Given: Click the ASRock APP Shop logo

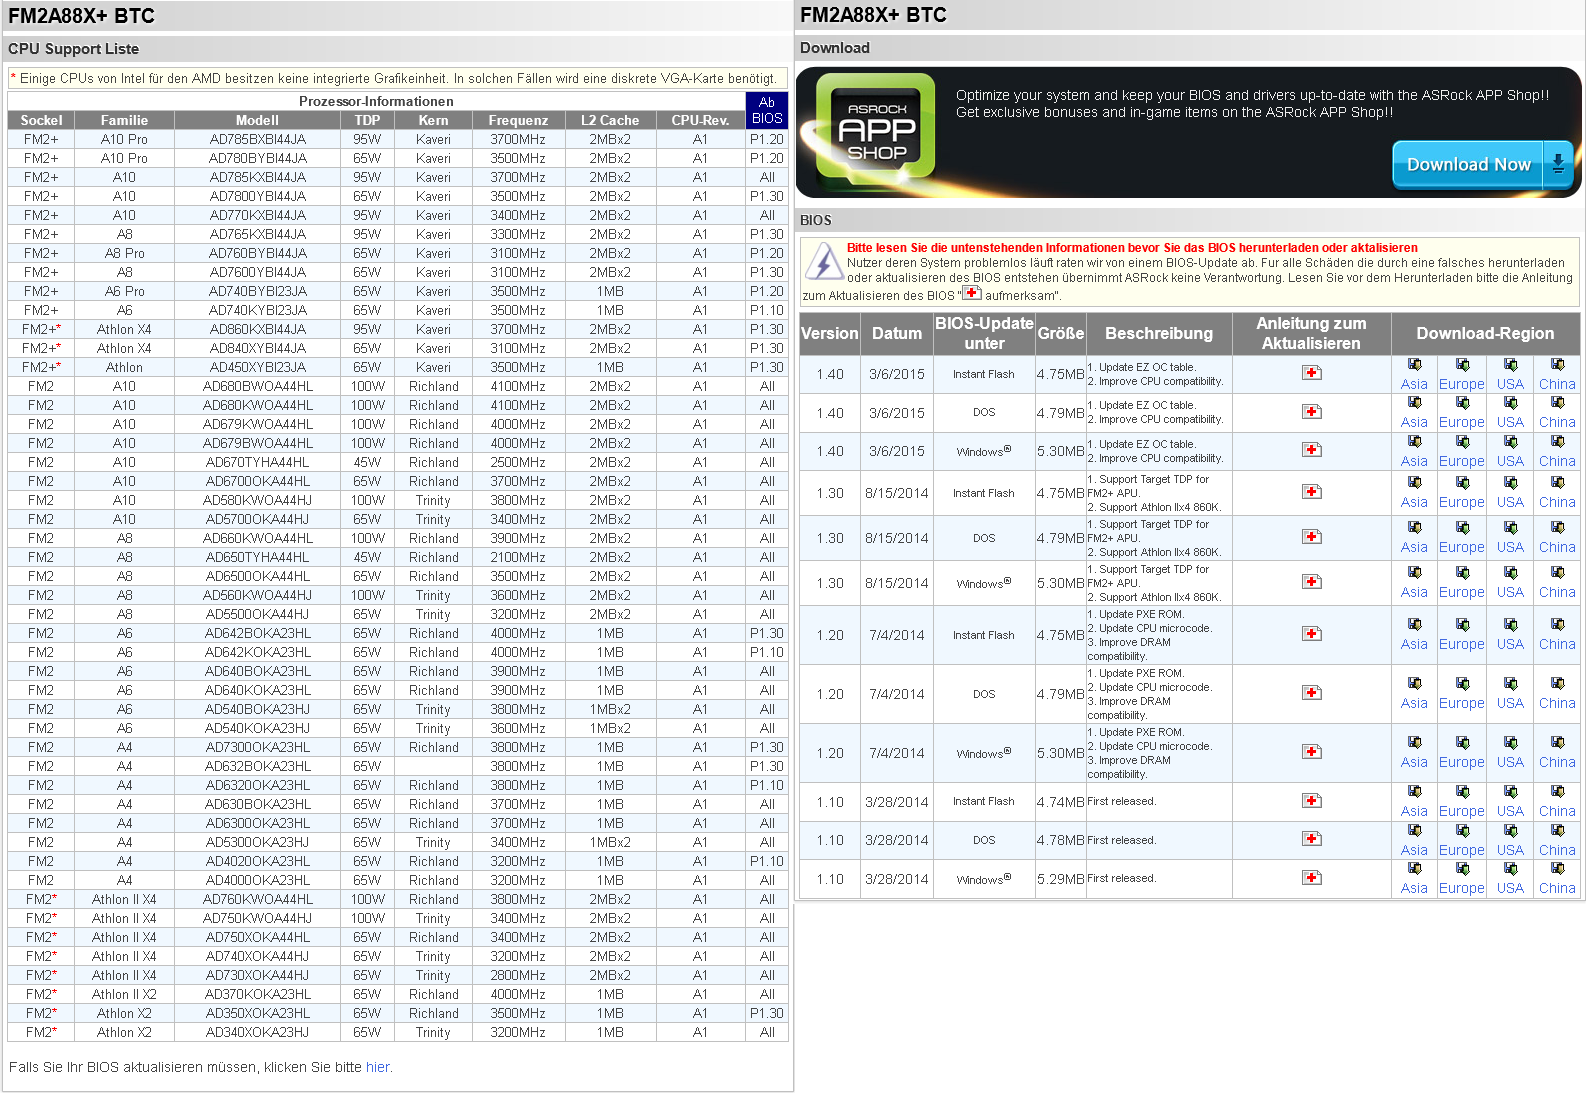Looking at the screenshot, I should 876,130.
